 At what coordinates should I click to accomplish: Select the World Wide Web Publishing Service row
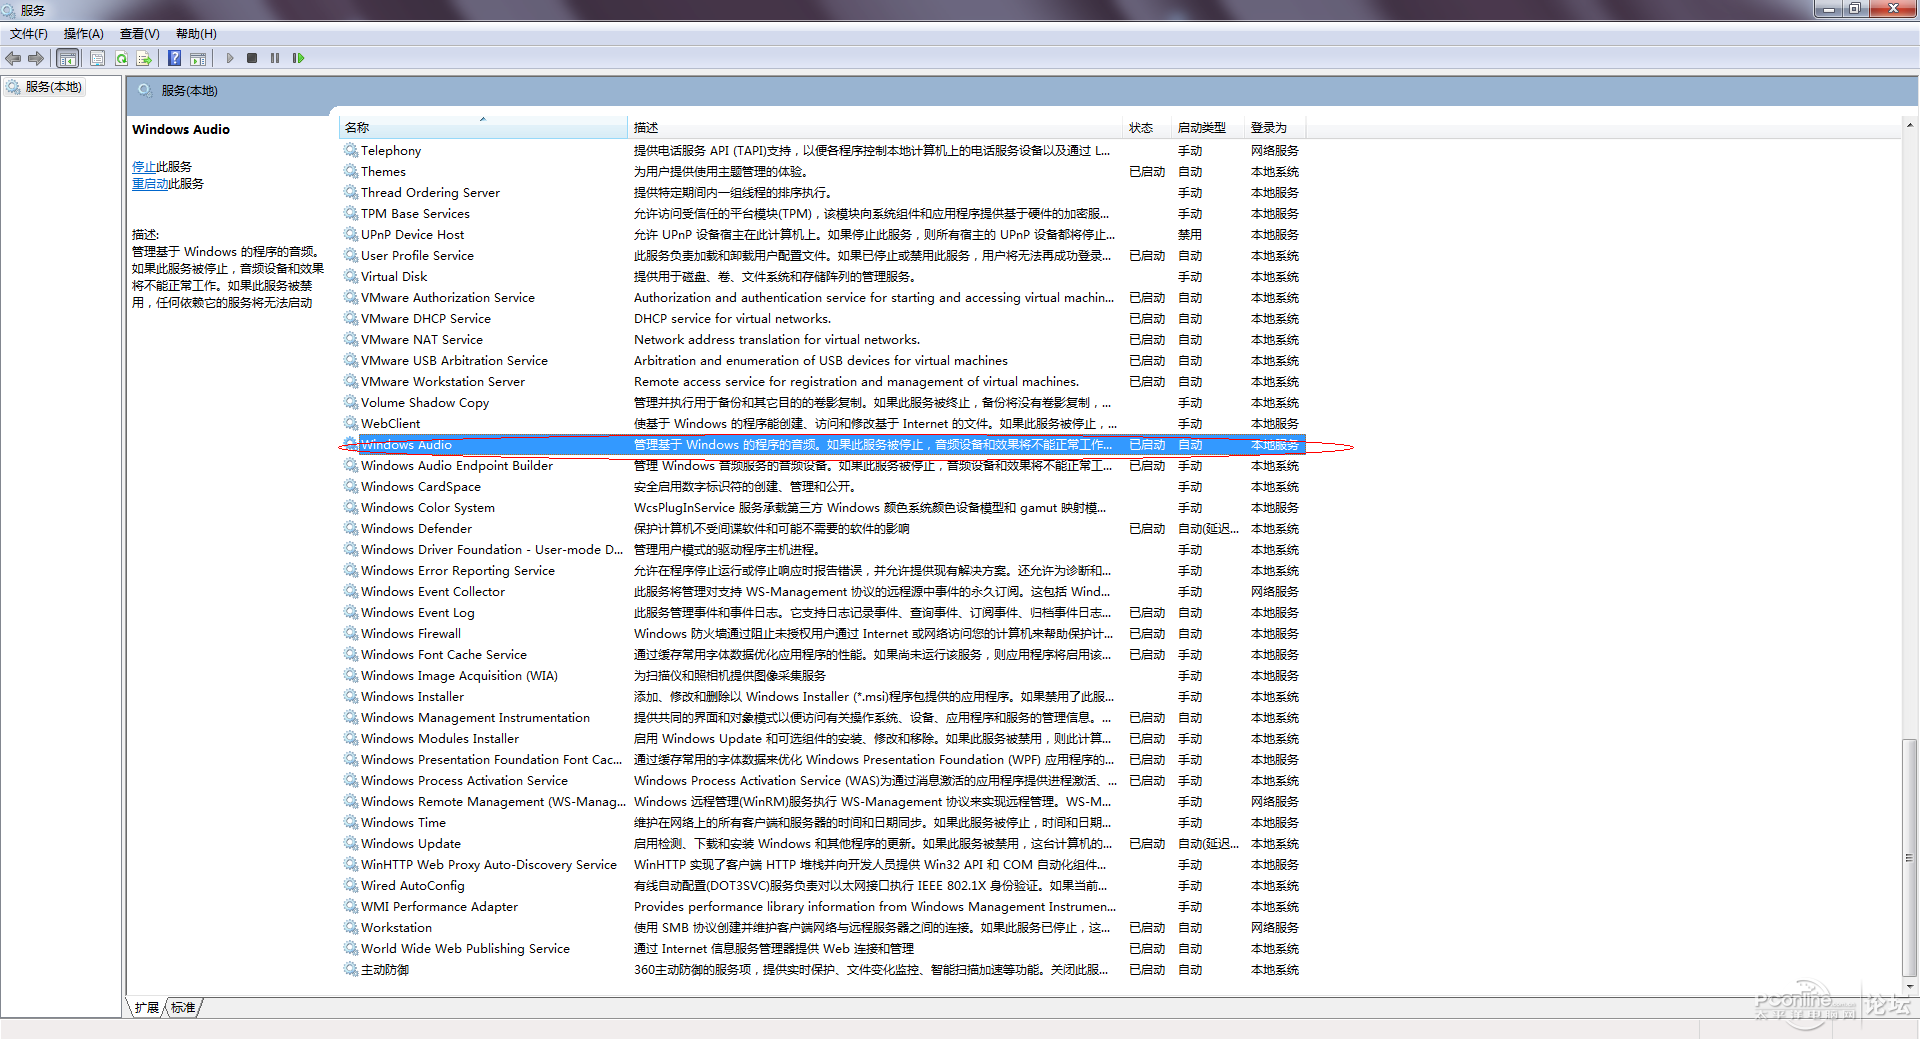tap(822, 948)
